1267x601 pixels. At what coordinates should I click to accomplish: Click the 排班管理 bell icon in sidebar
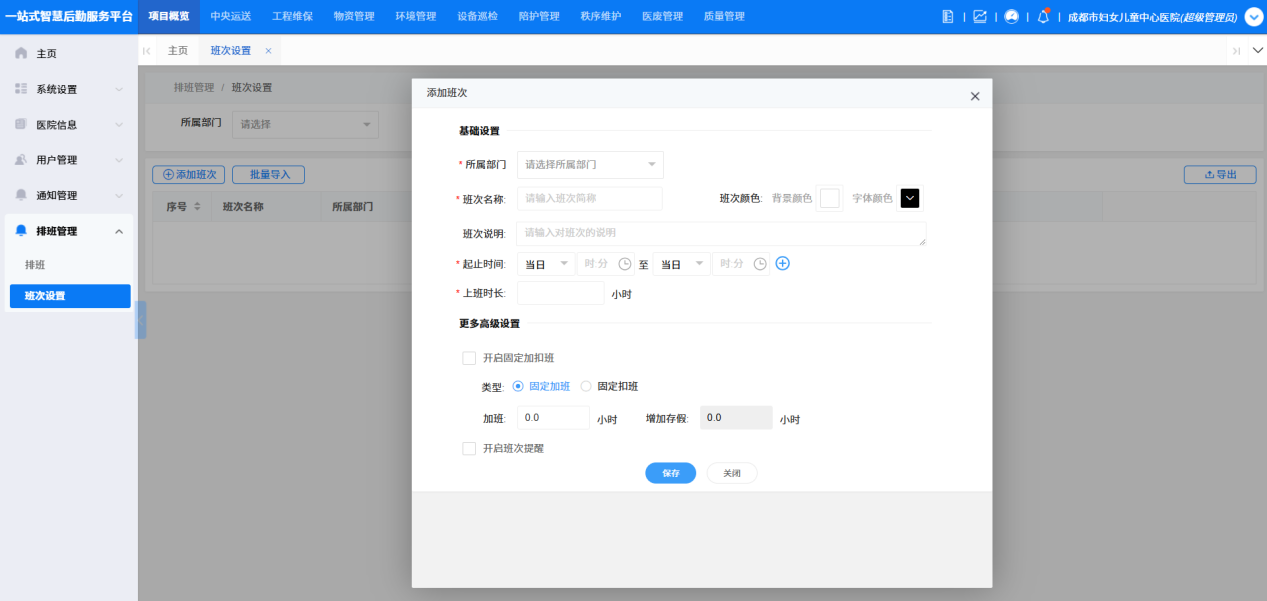pos(21,231)
